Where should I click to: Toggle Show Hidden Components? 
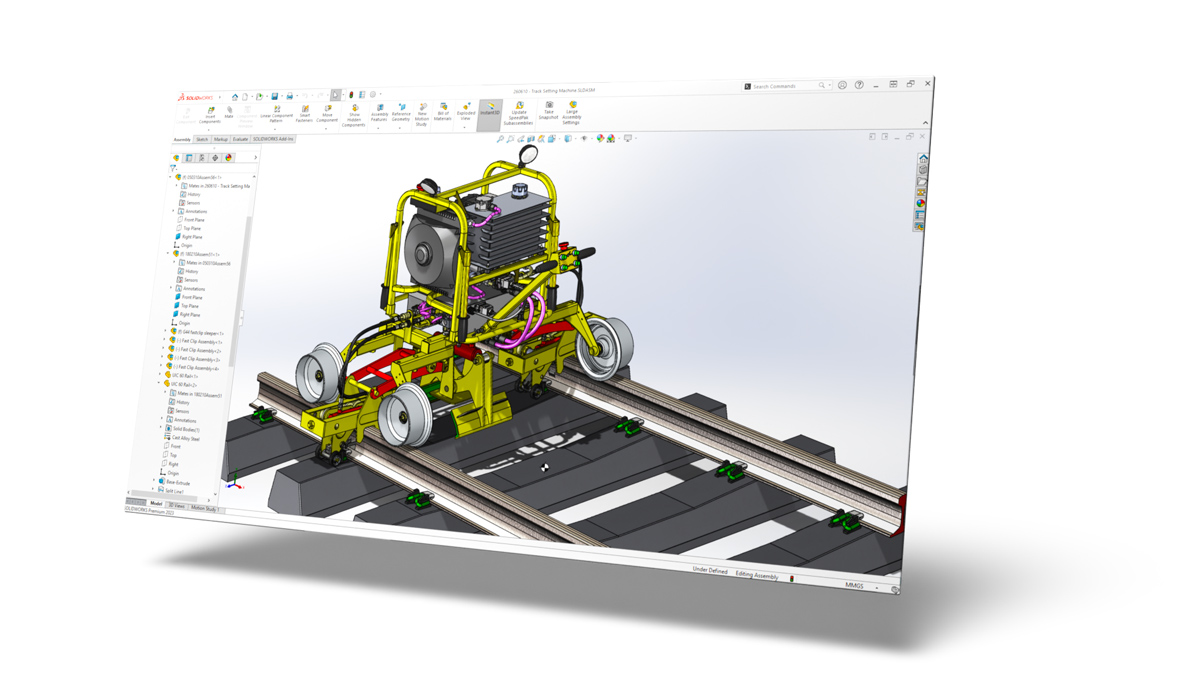[354, 115]
